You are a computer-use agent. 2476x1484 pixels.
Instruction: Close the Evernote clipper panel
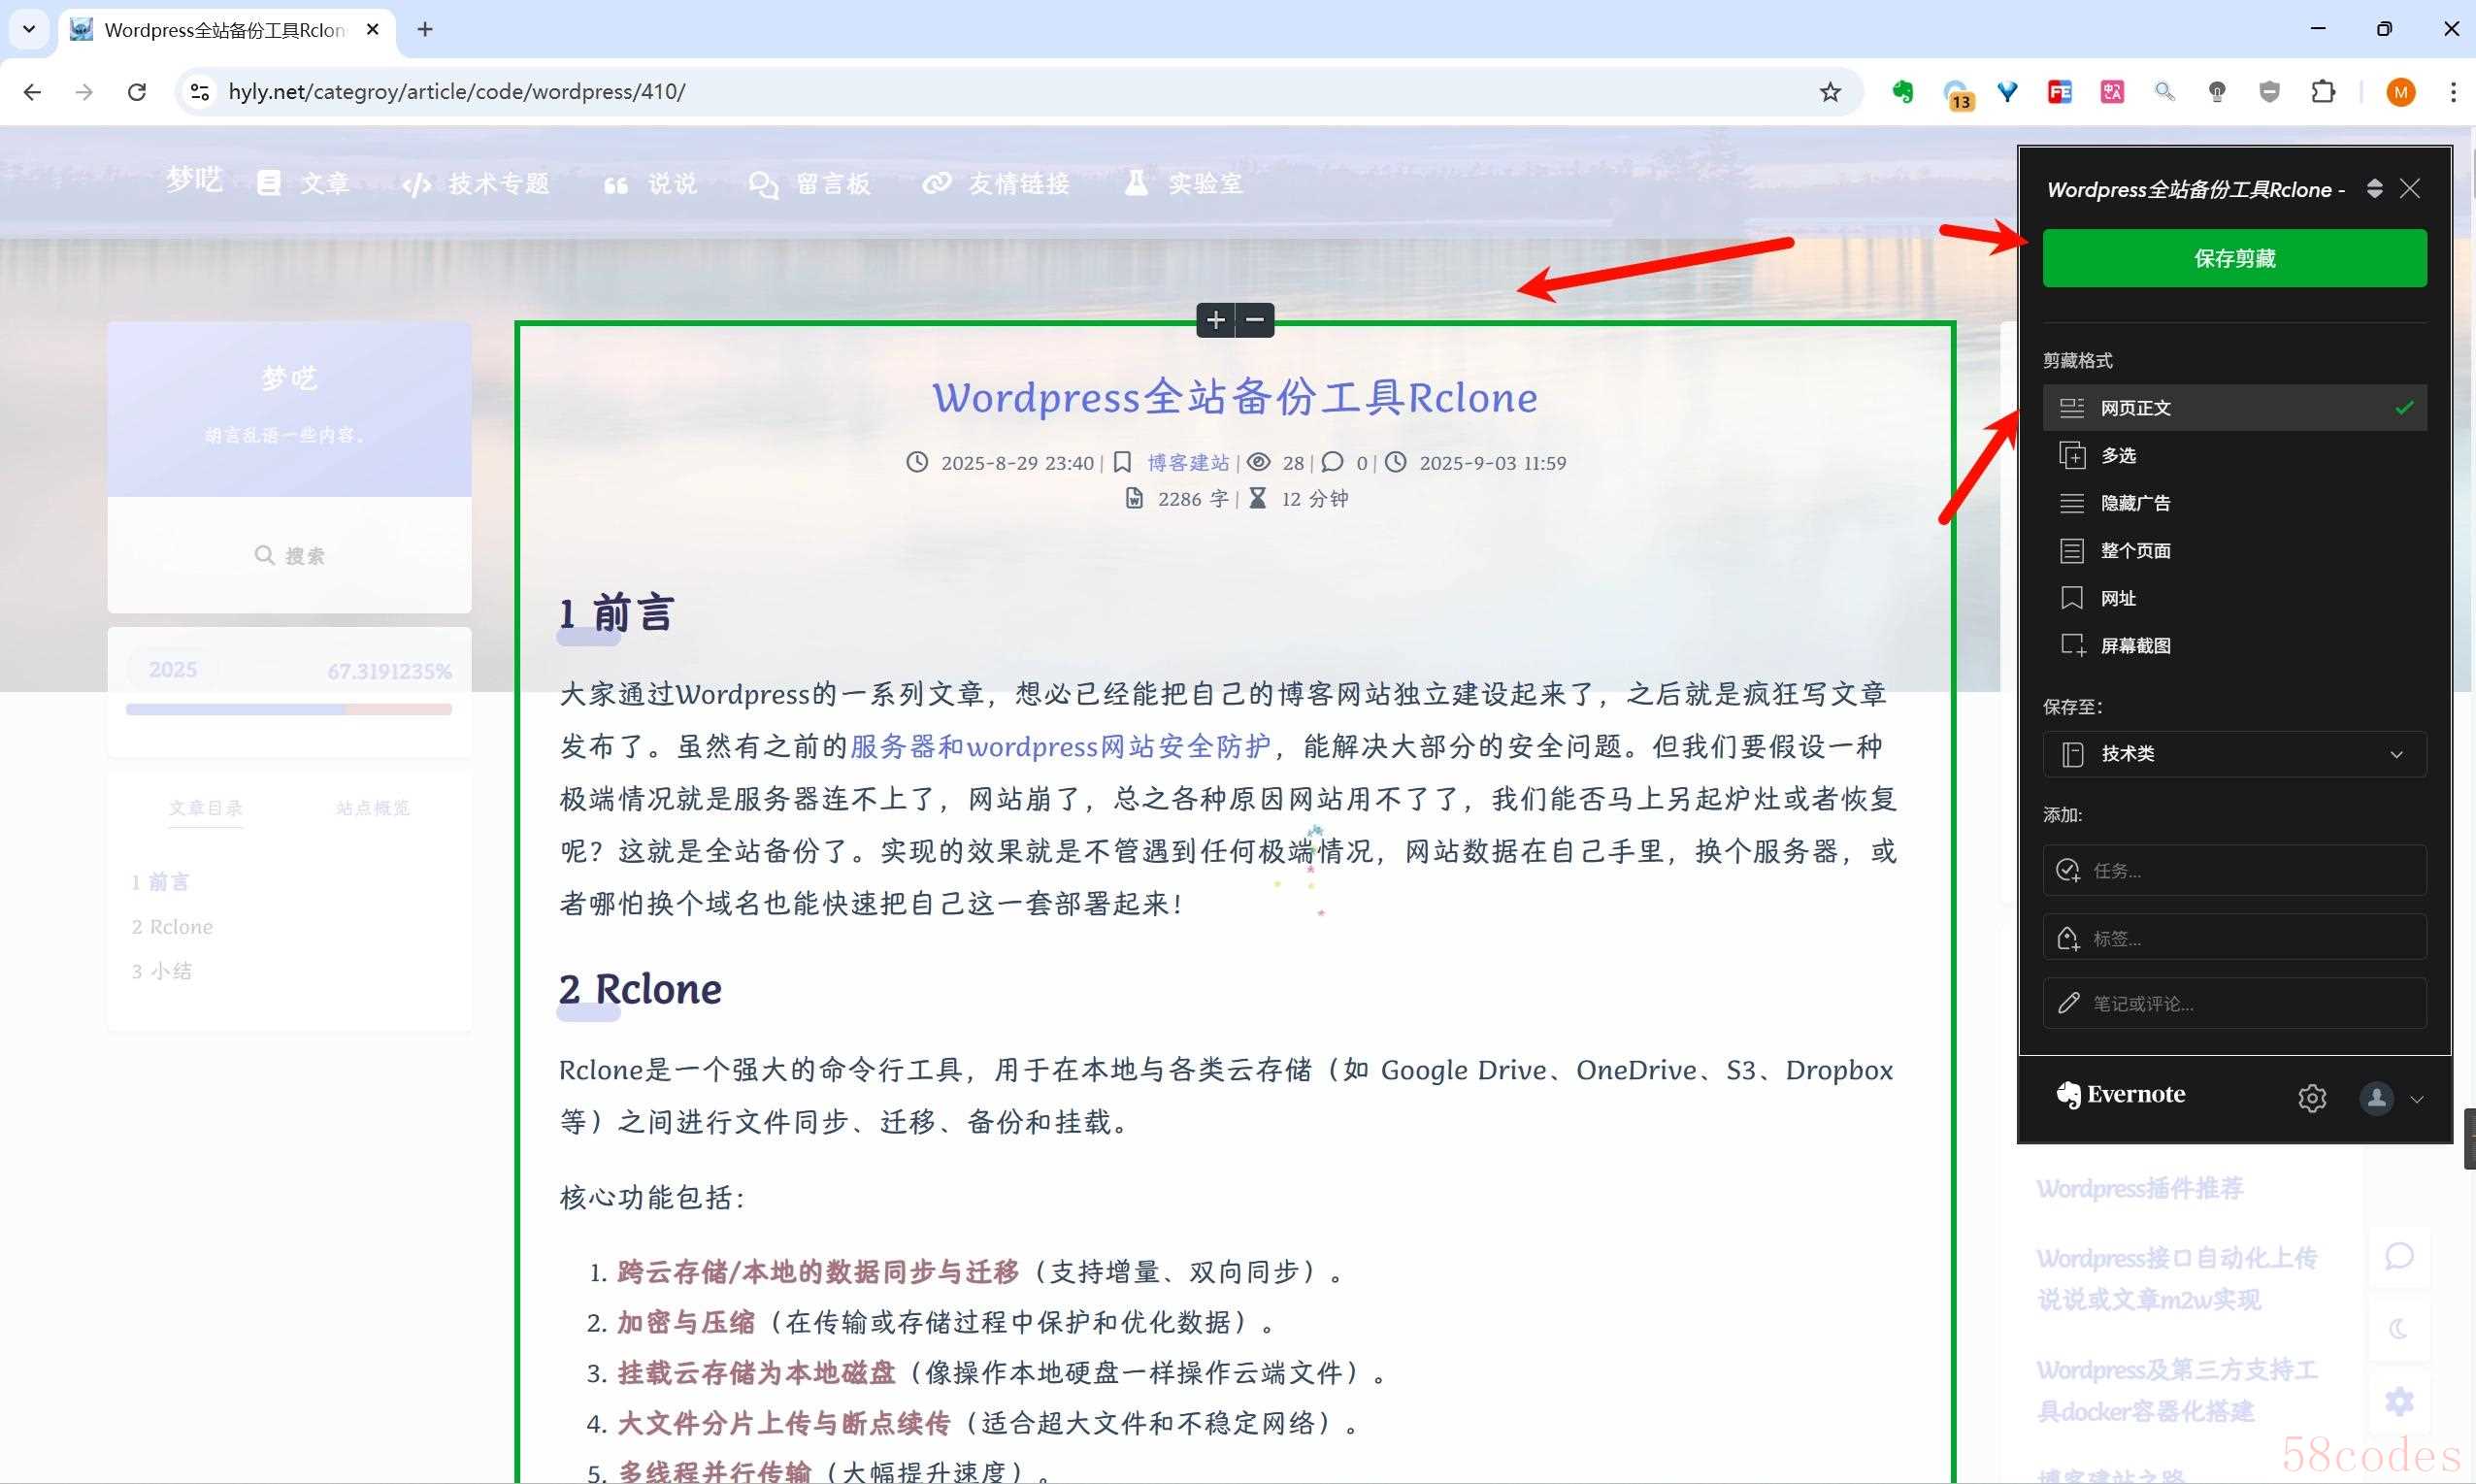[2410, 189]
